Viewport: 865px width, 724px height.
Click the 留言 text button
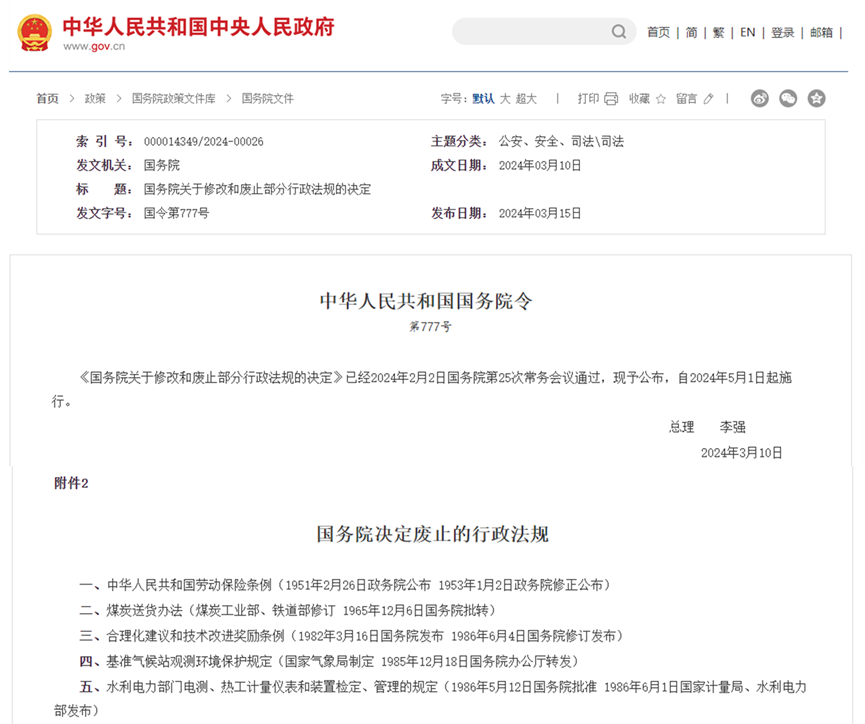click(687, 99)
